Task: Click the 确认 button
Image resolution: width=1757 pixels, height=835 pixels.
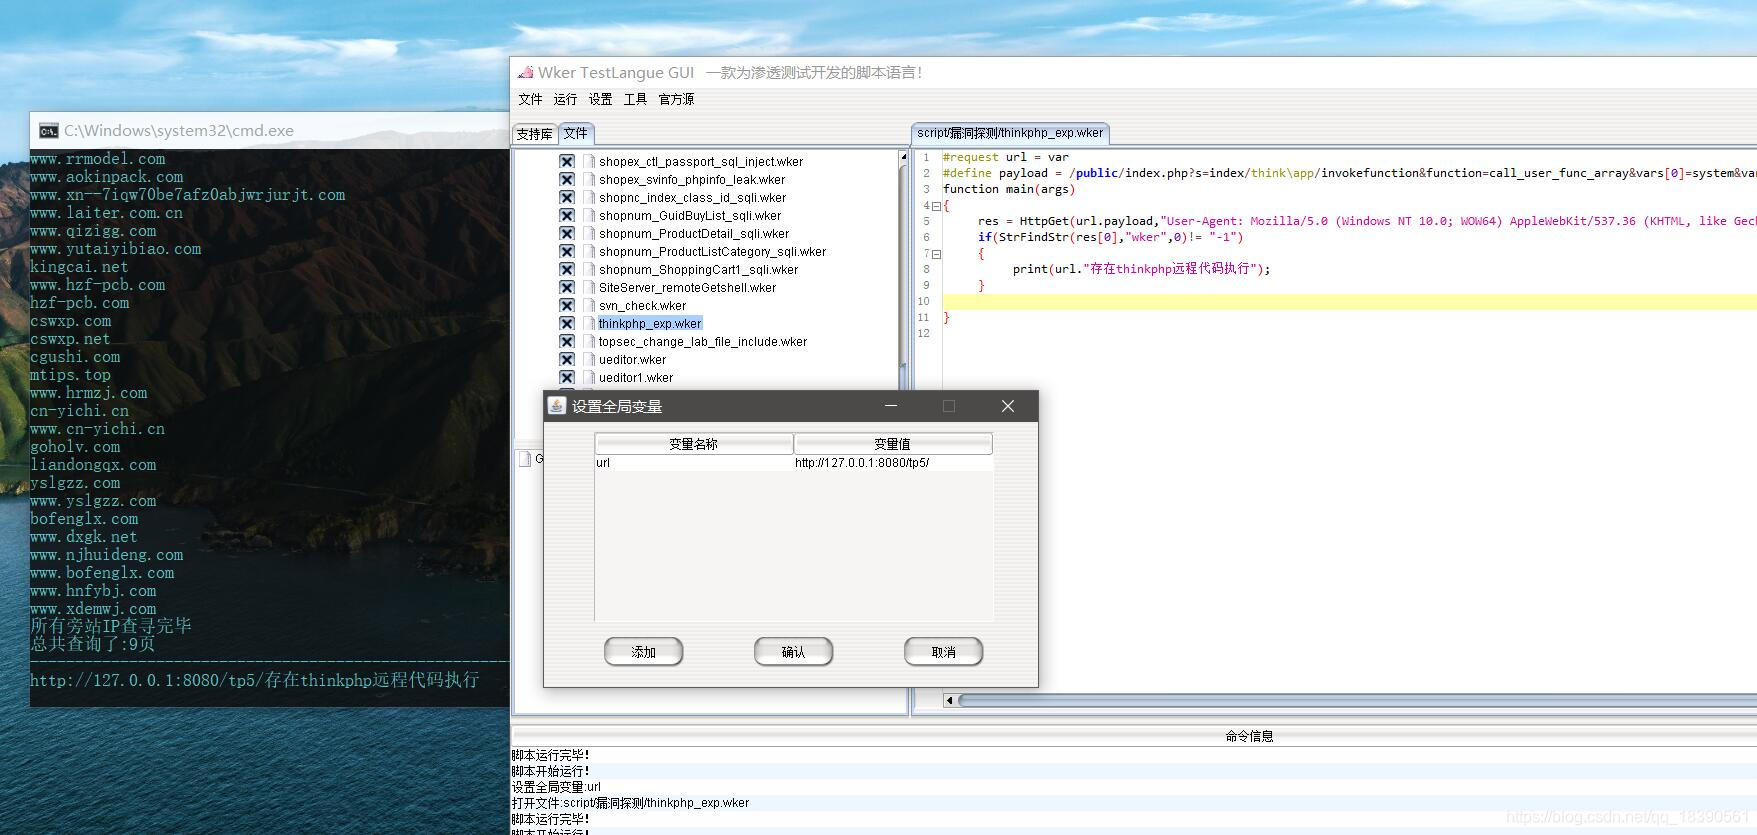Action: (x=793, y=652)
